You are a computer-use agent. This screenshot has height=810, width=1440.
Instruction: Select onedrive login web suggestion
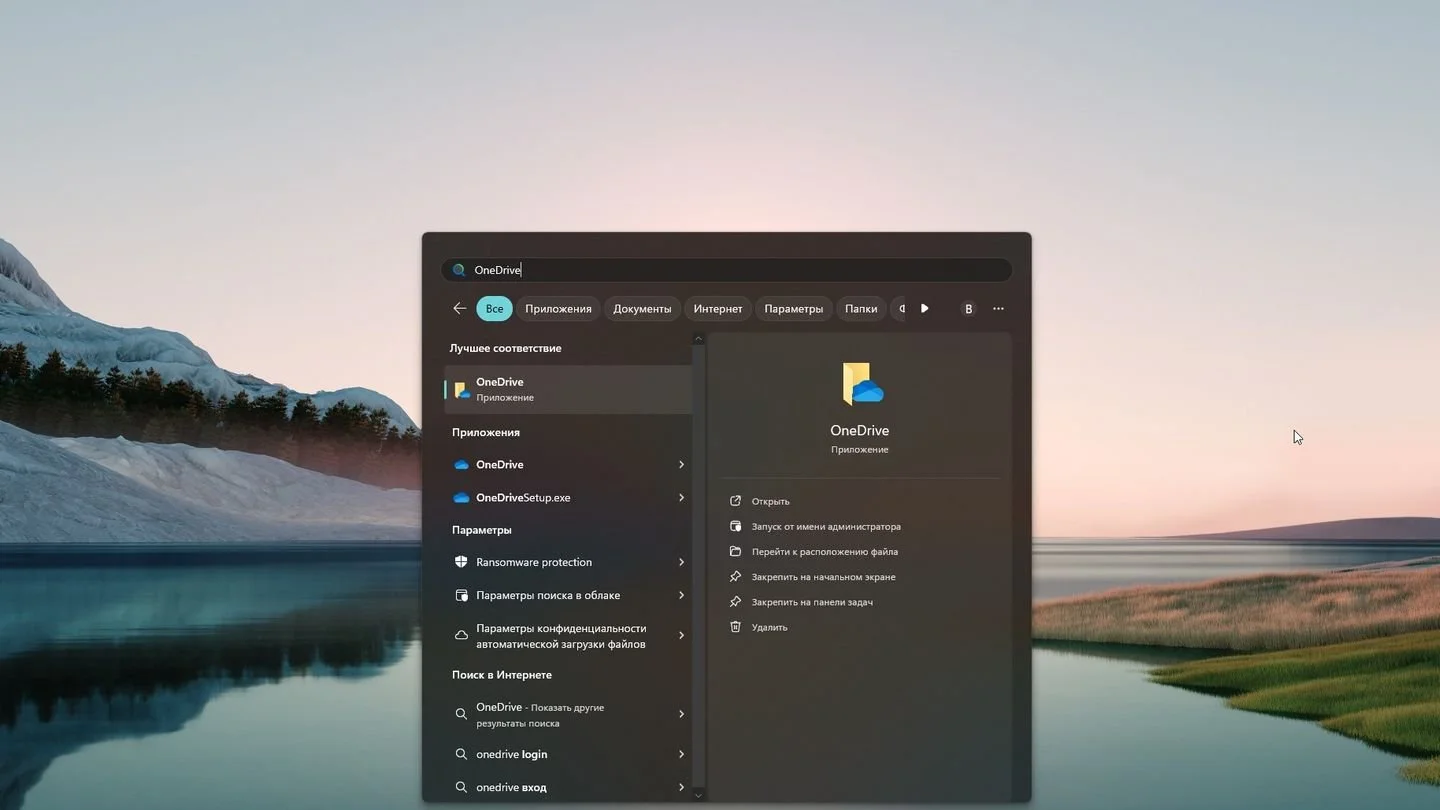tap(568, 754)
